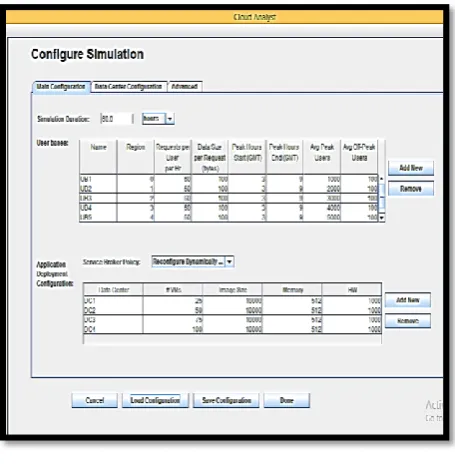Click UB2 region cell value 1
This screenshot has width=455, height=473.
tap(136, 189)
